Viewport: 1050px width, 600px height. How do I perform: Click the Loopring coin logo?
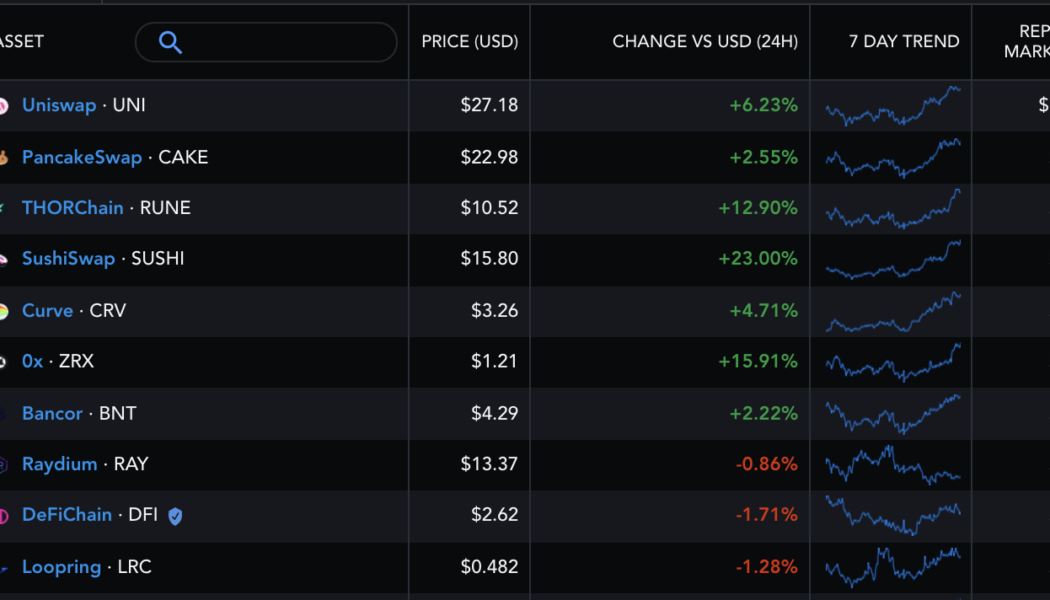[x=5, y=567]
